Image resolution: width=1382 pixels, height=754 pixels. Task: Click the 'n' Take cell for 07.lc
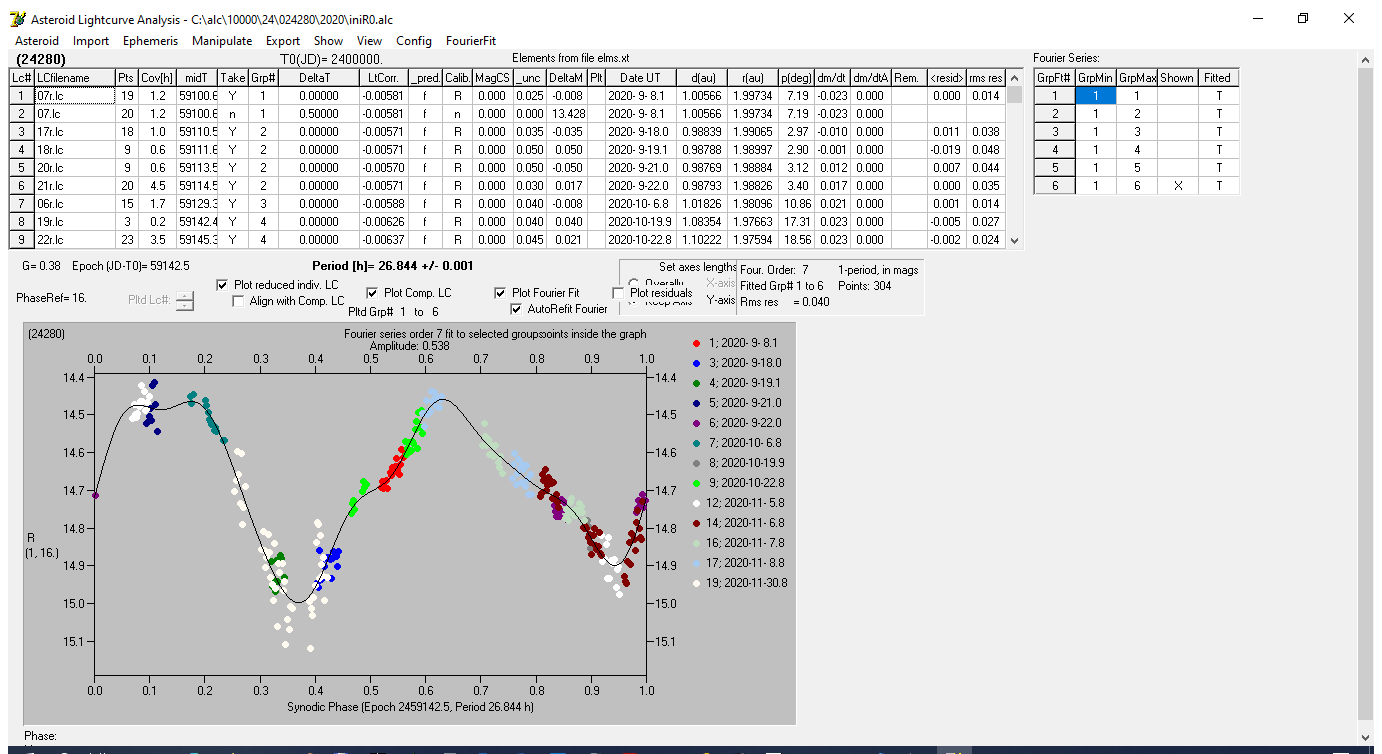[x=232, y=114]
